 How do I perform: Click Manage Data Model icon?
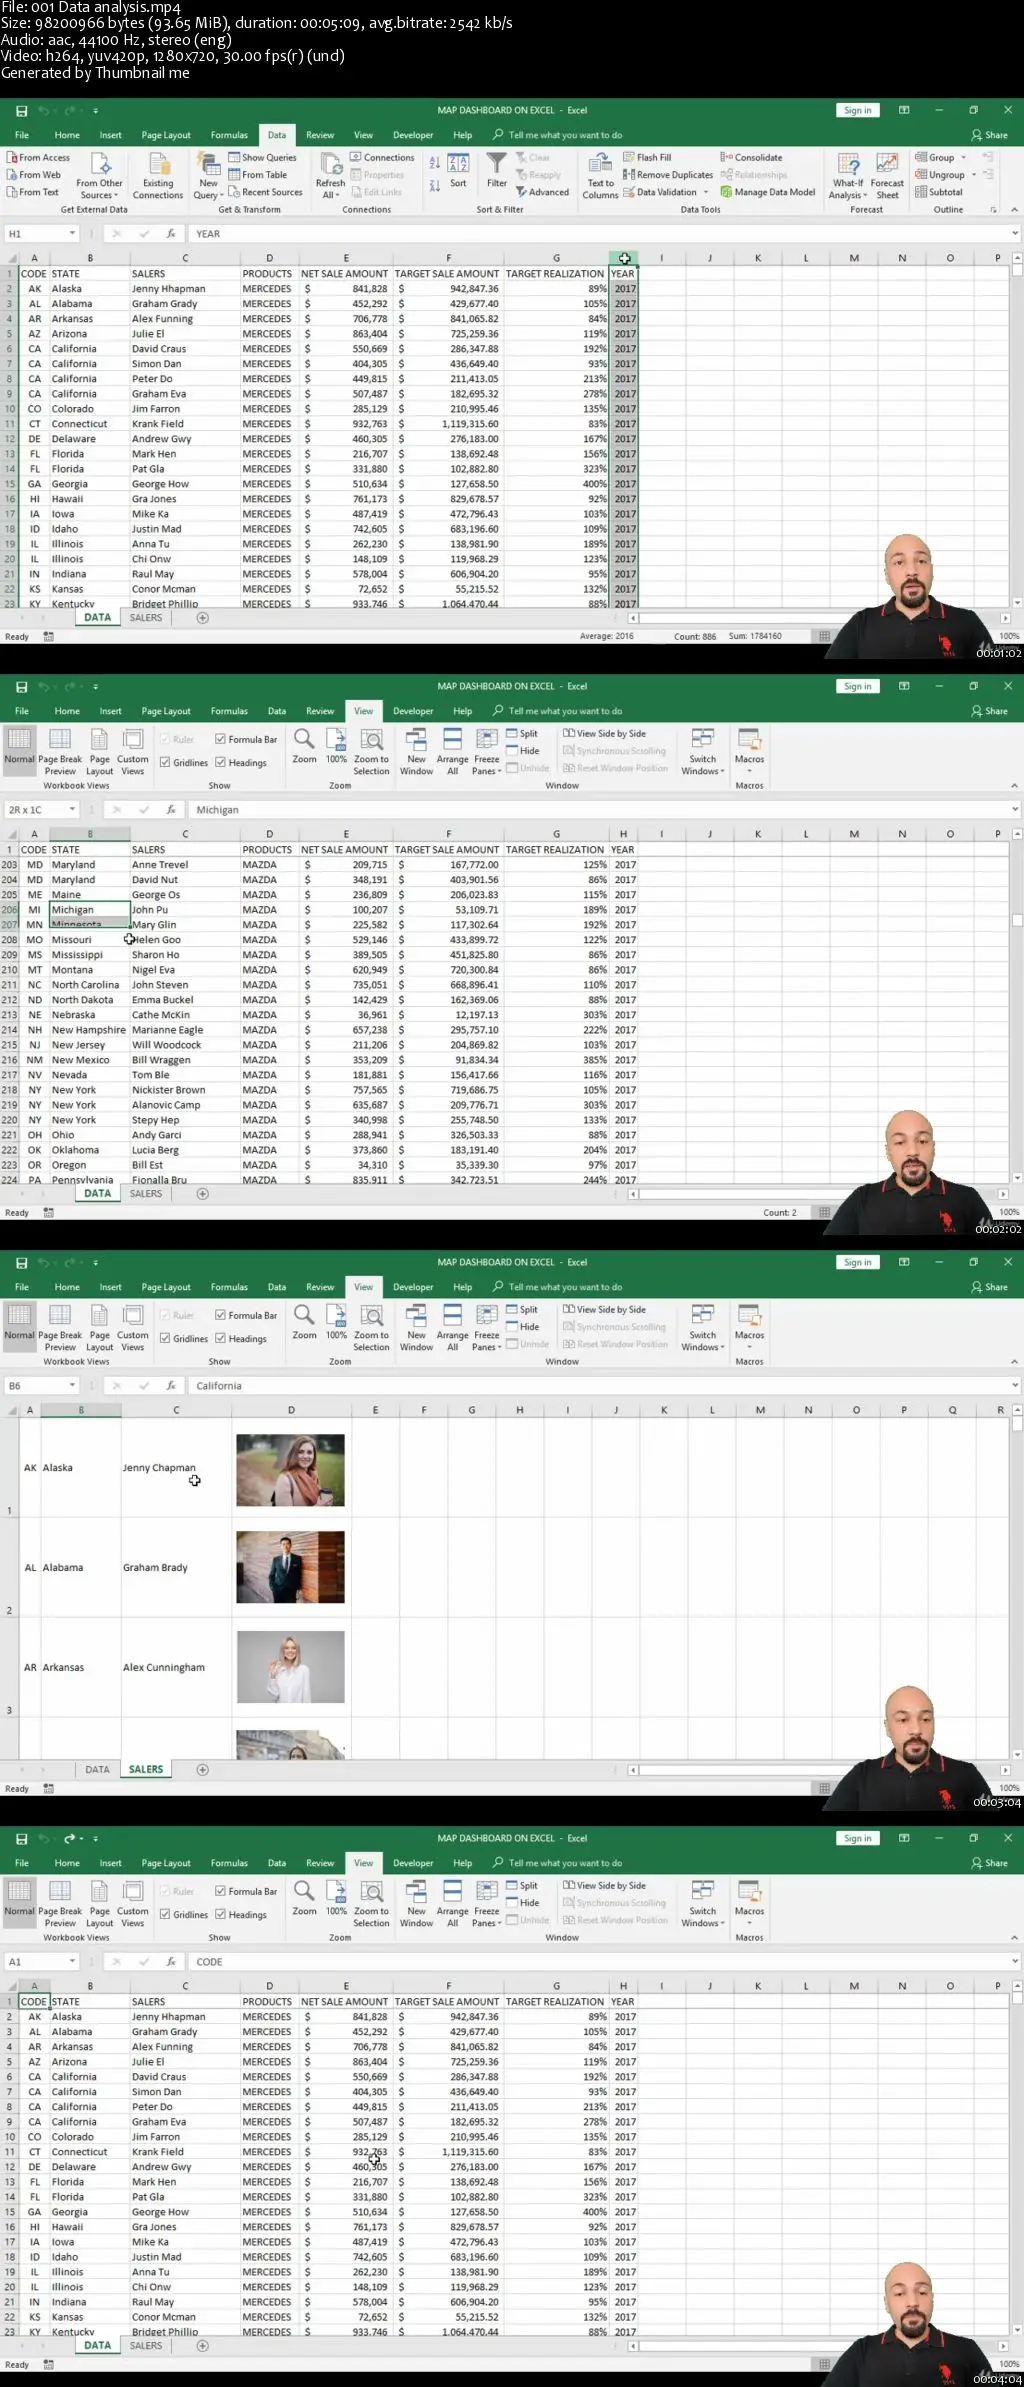726,192
